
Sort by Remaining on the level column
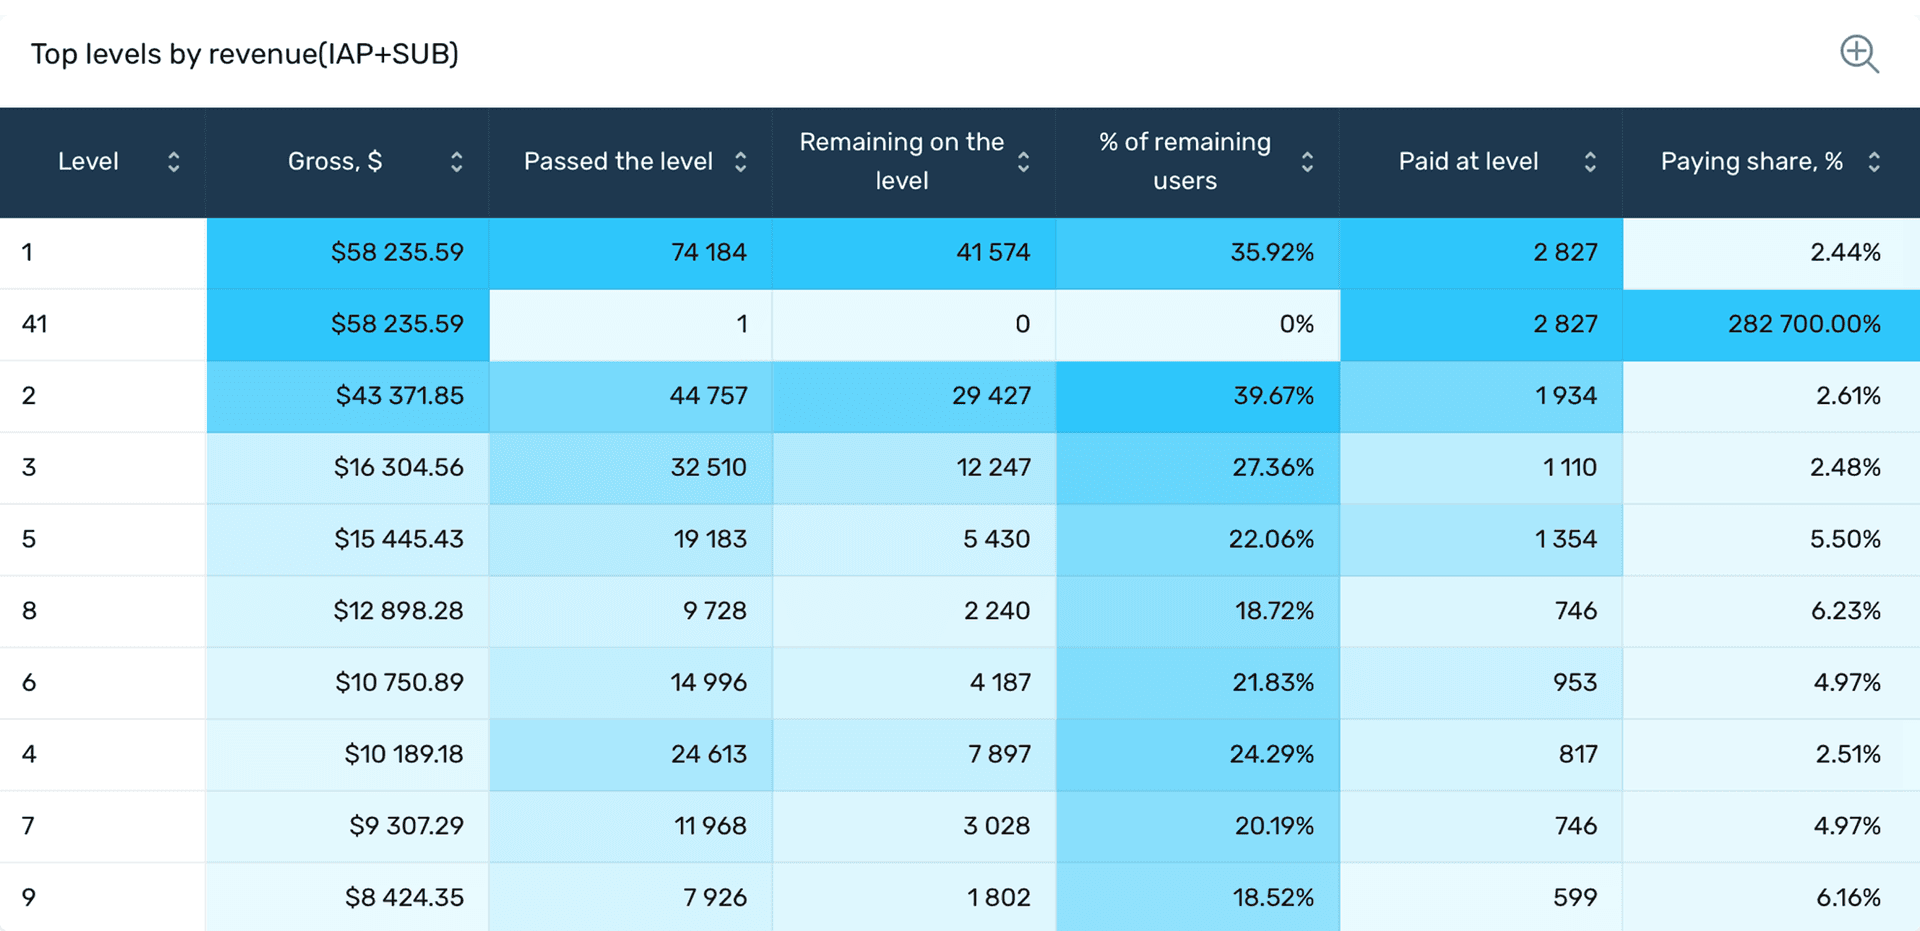tap(1024, 162)
